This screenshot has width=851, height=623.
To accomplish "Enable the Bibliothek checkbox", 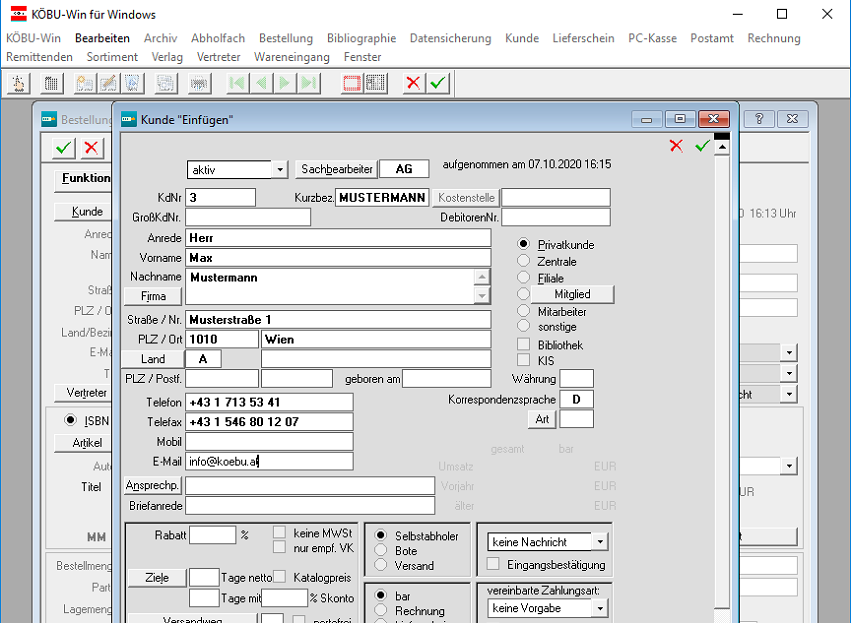I will tap(523, 345).
